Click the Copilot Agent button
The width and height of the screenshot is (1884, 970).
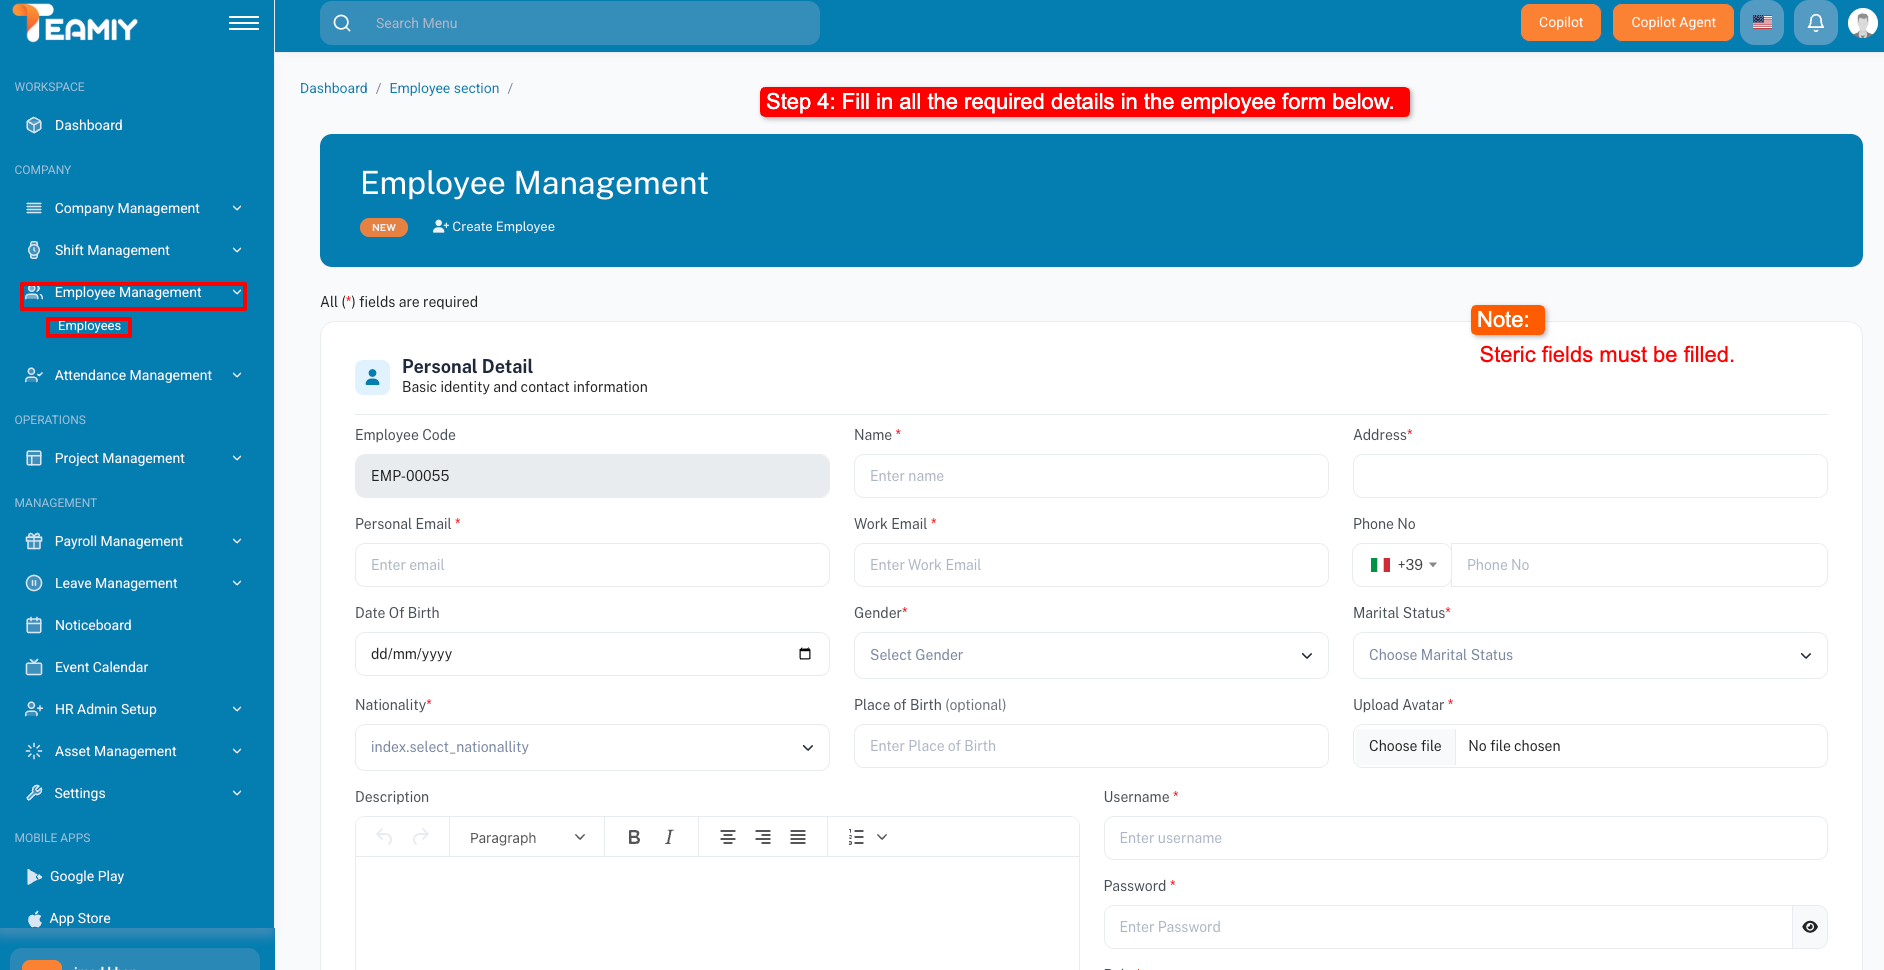(1672, 23)
